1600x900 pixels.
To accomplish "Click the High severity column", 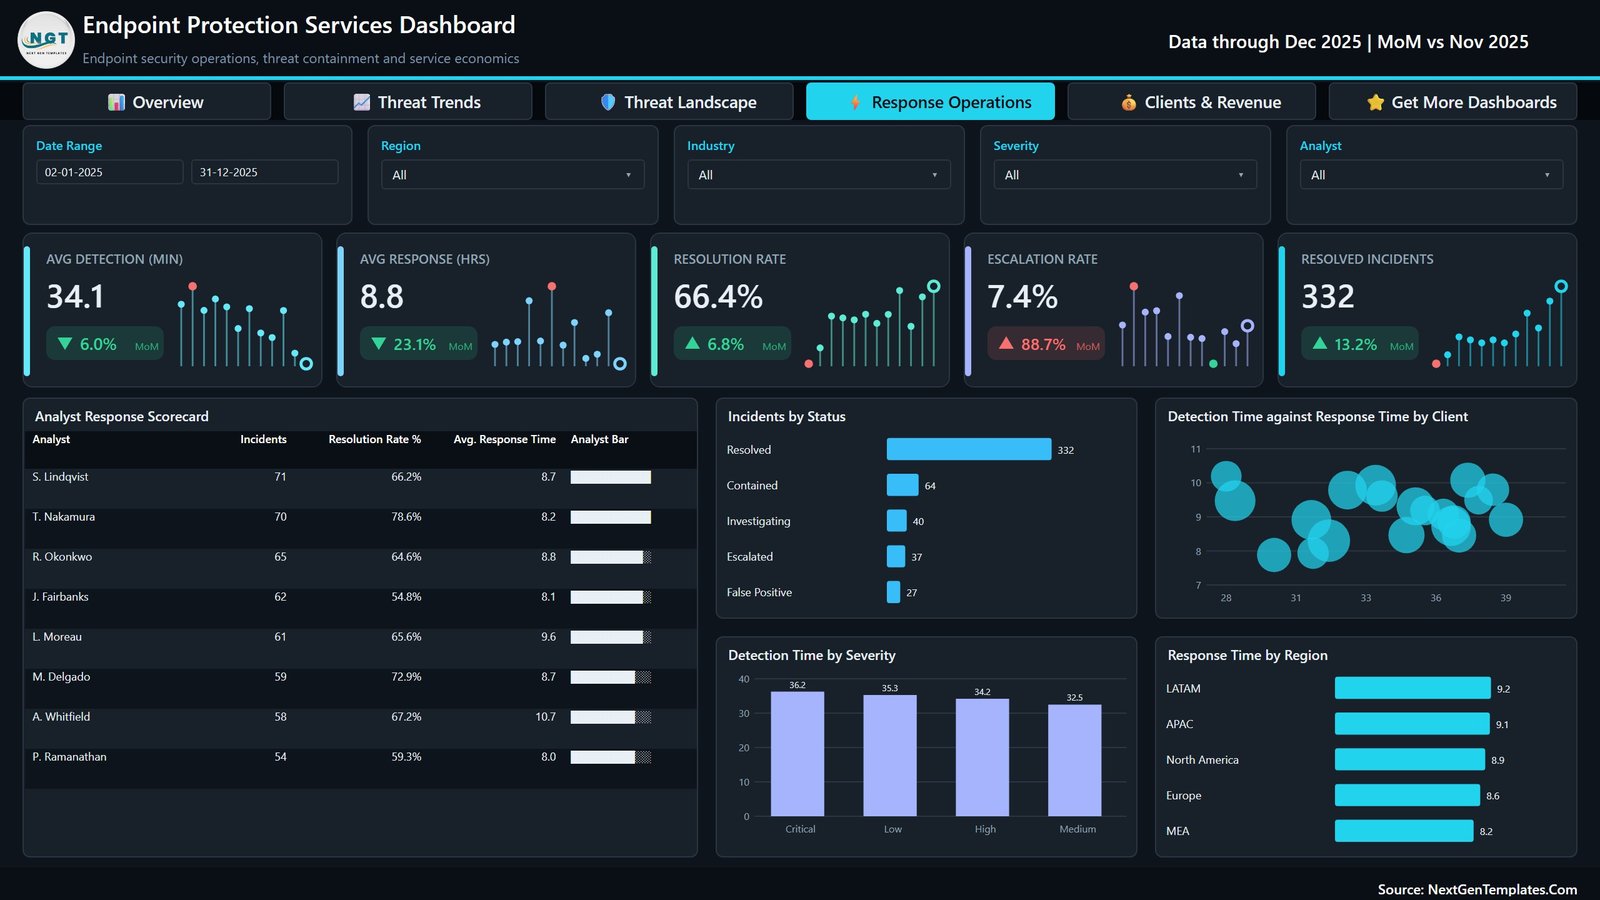I will 982,757.
